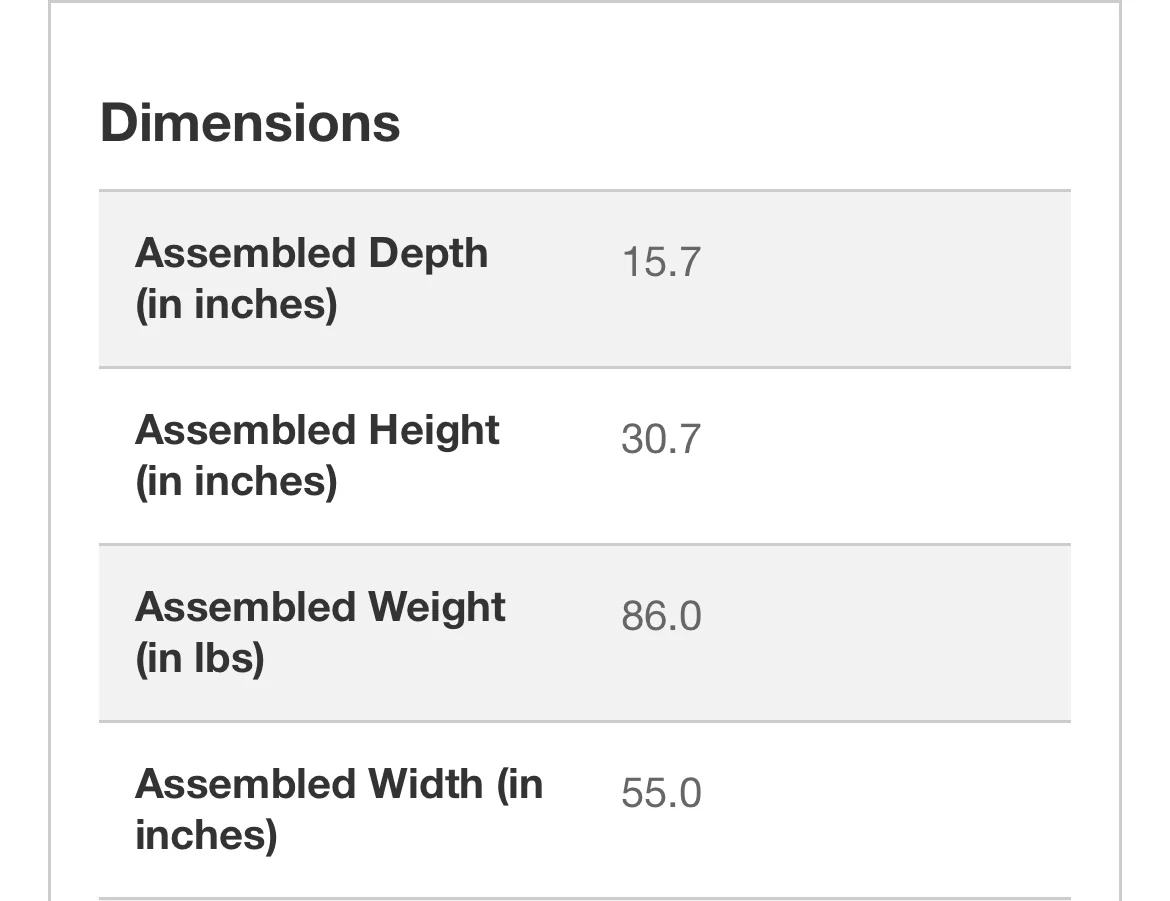The width and height of the screenshot is (1170, 901).
Task: Click the word "Weight" in third row
Action: [x=437, y=607]
